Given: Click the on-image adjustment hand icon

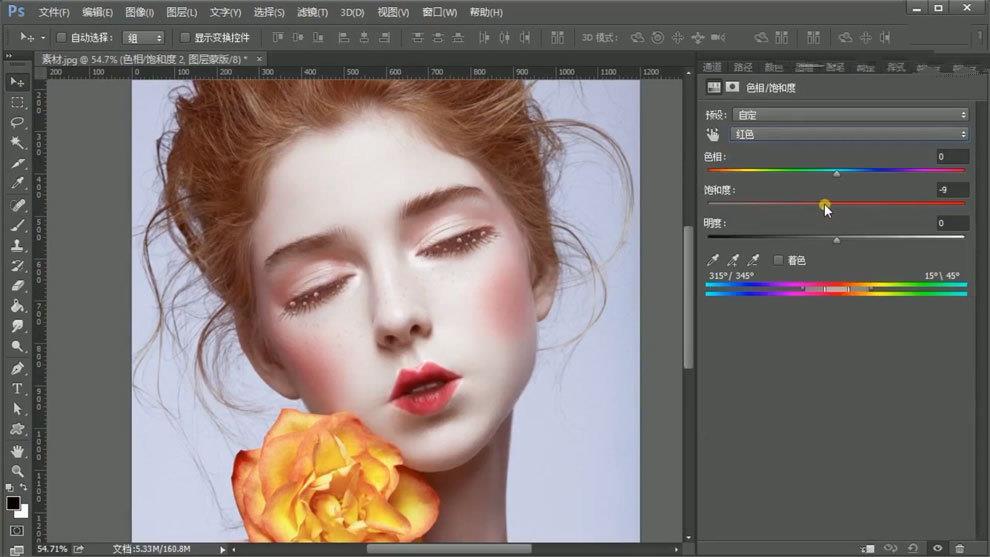Looking at the screenshot, I should (x=713, y=134).
